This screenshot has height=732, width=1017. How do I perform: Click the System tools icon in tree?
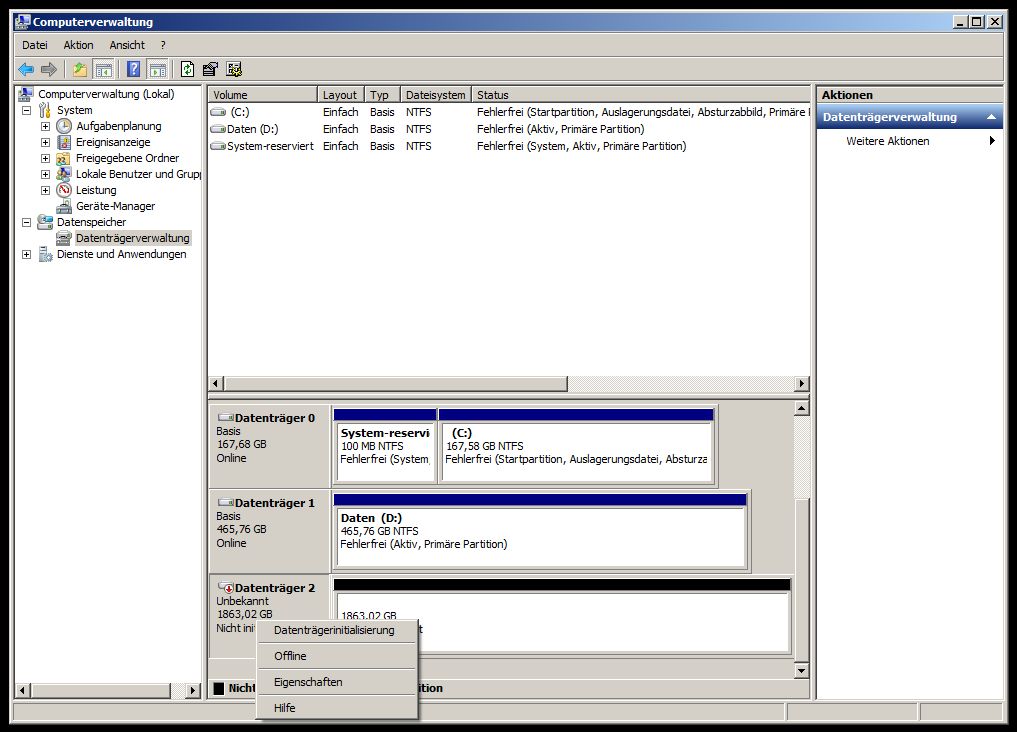coord(45,110)
